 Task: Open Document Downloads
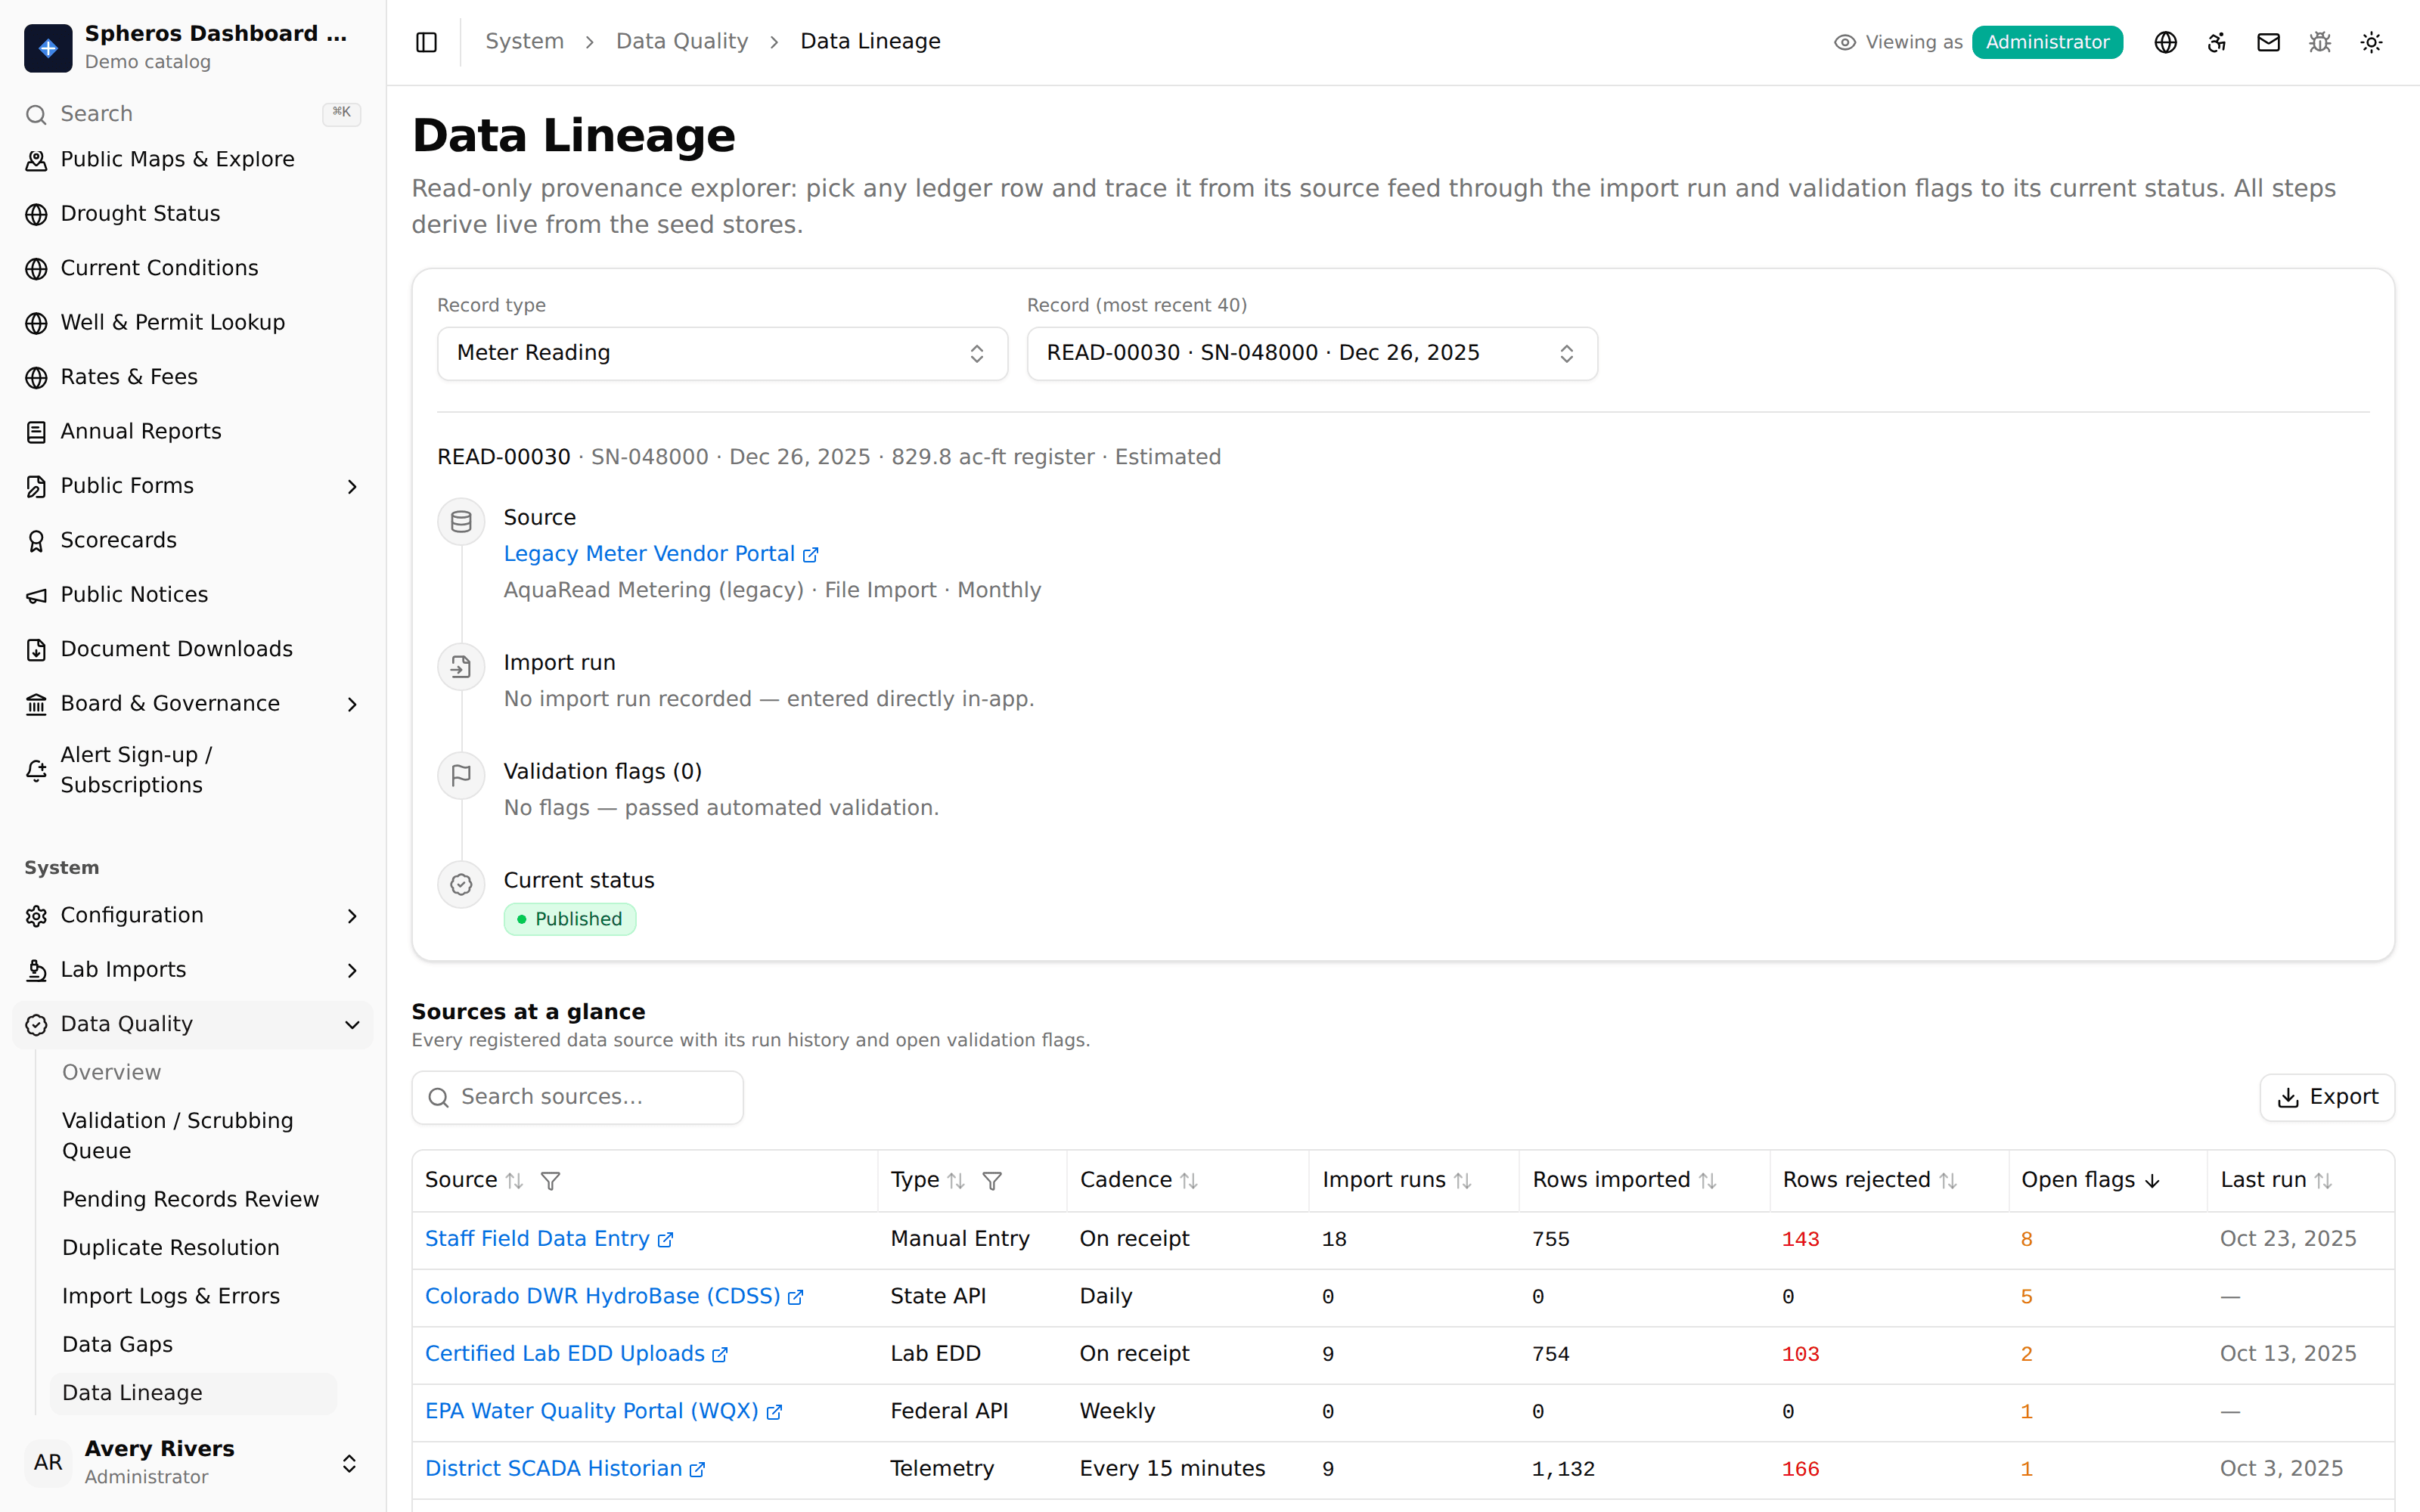click(x=193, y=650)
